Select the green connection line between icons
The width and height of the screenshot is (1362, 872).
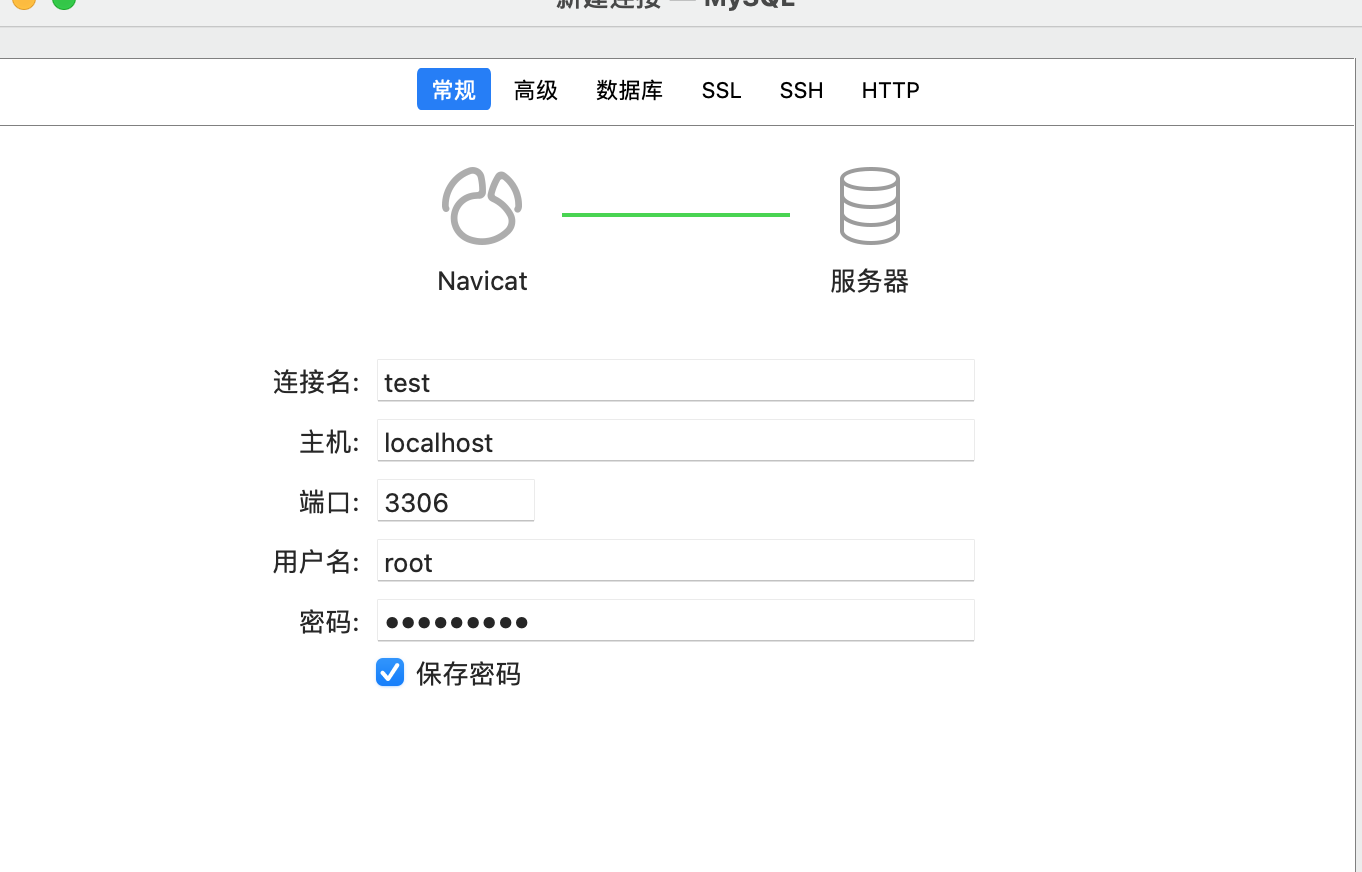675,213
